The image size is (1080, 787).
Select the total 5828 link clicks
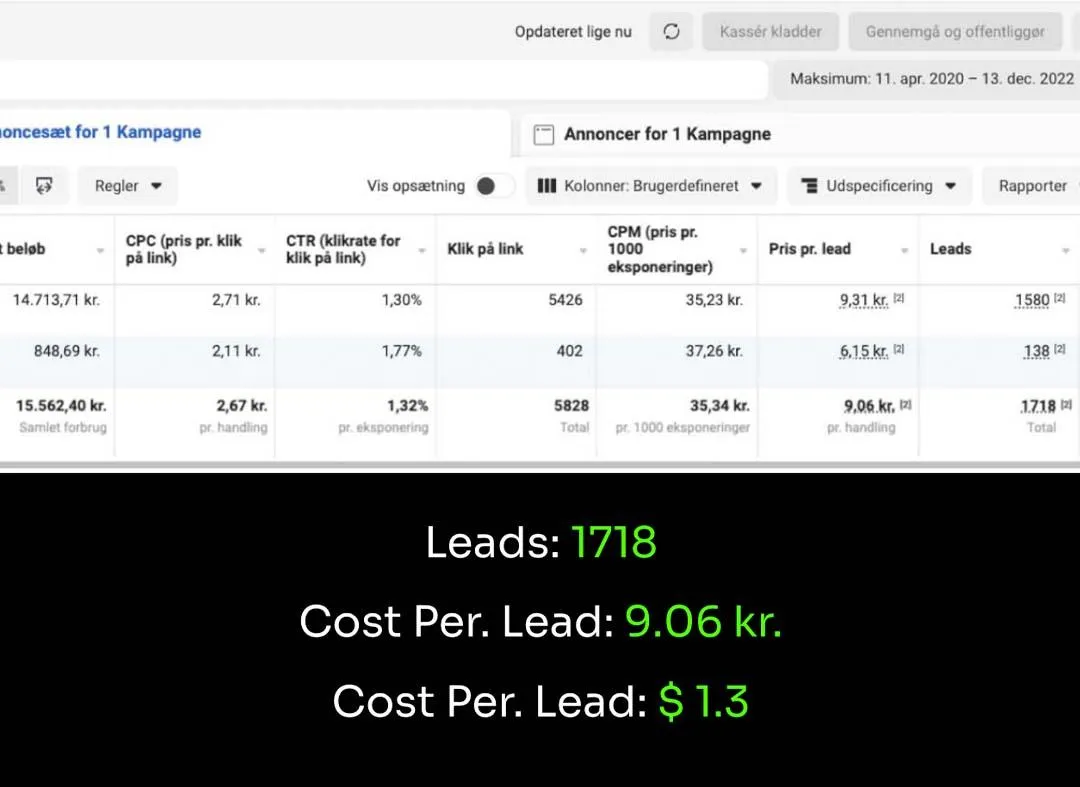(572, 406)
